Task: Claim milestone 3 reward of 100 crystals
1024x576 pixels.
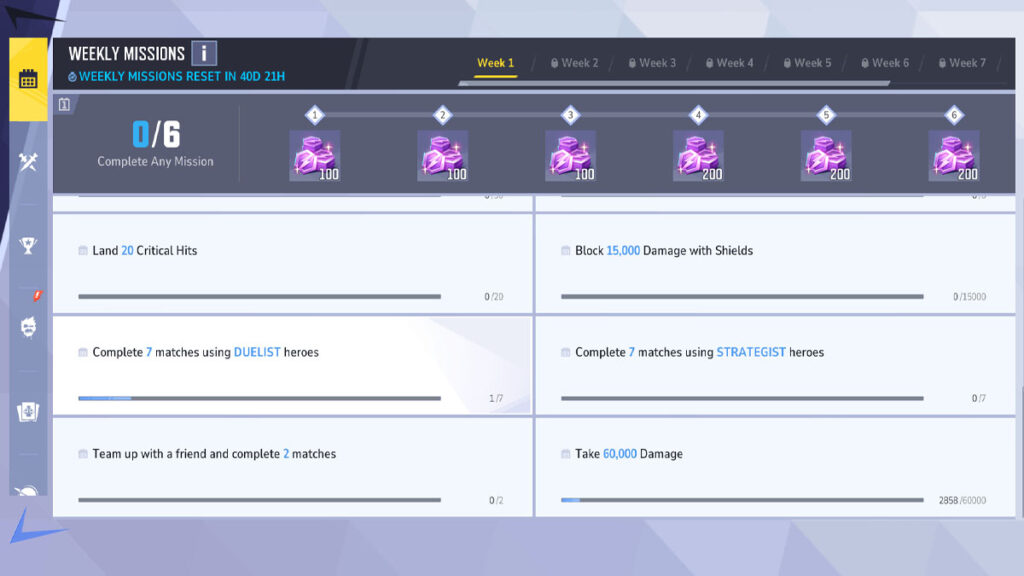Action: pos(570,156)
